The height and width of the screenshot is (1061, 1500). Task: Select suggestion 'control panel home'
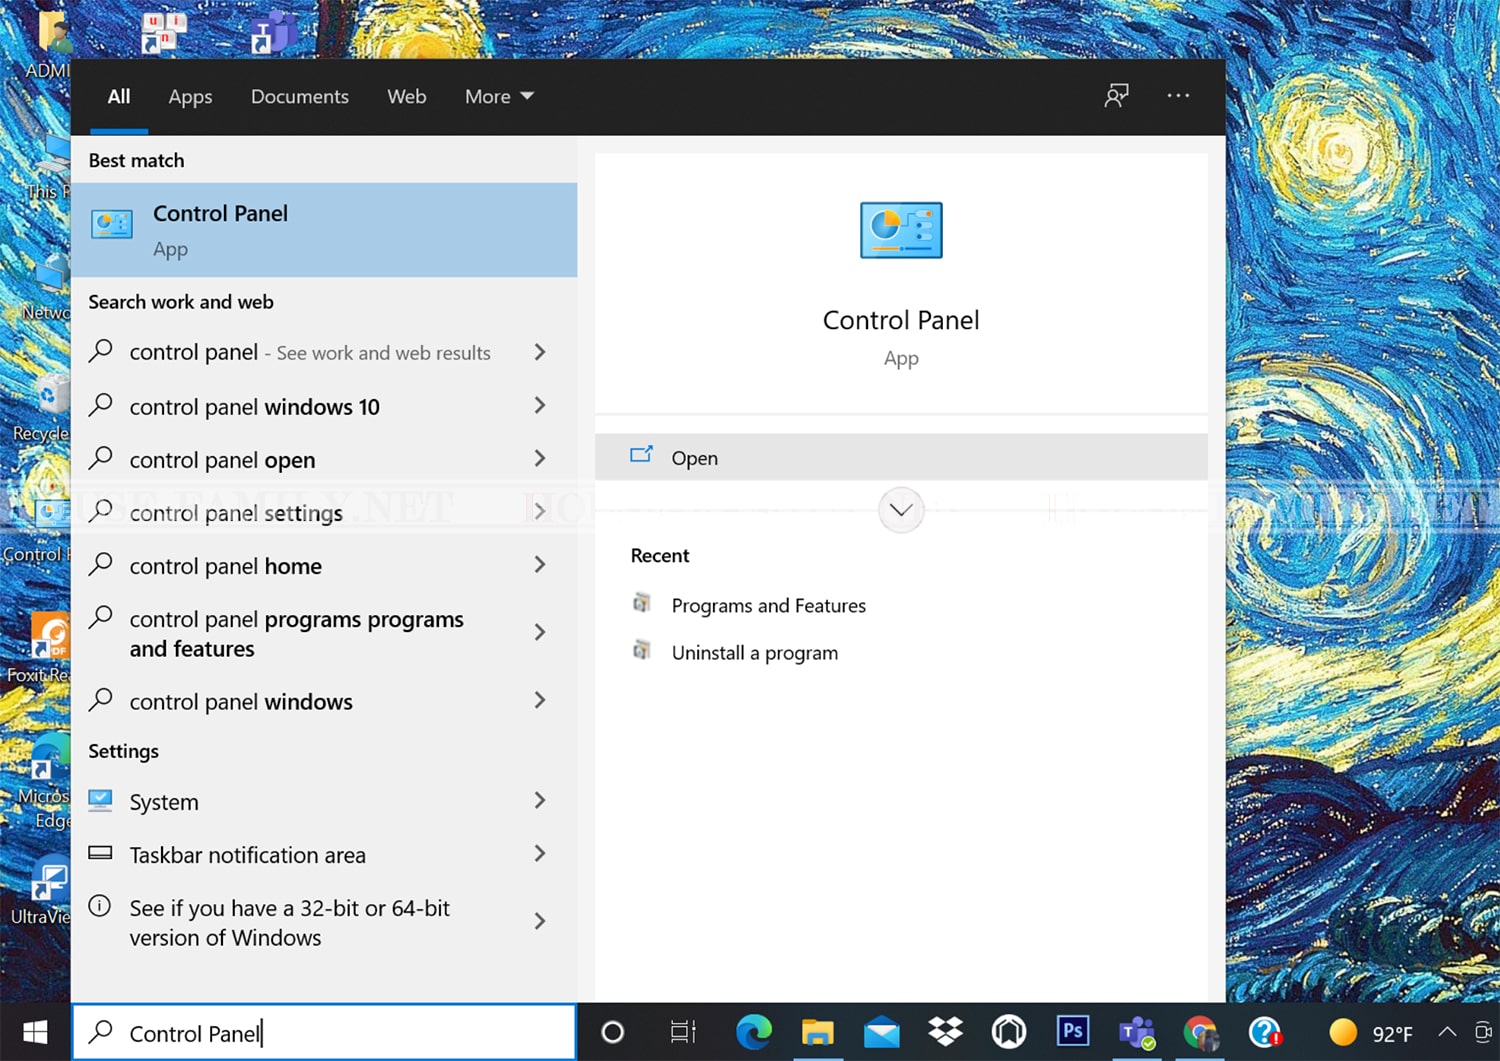[225, 566]
